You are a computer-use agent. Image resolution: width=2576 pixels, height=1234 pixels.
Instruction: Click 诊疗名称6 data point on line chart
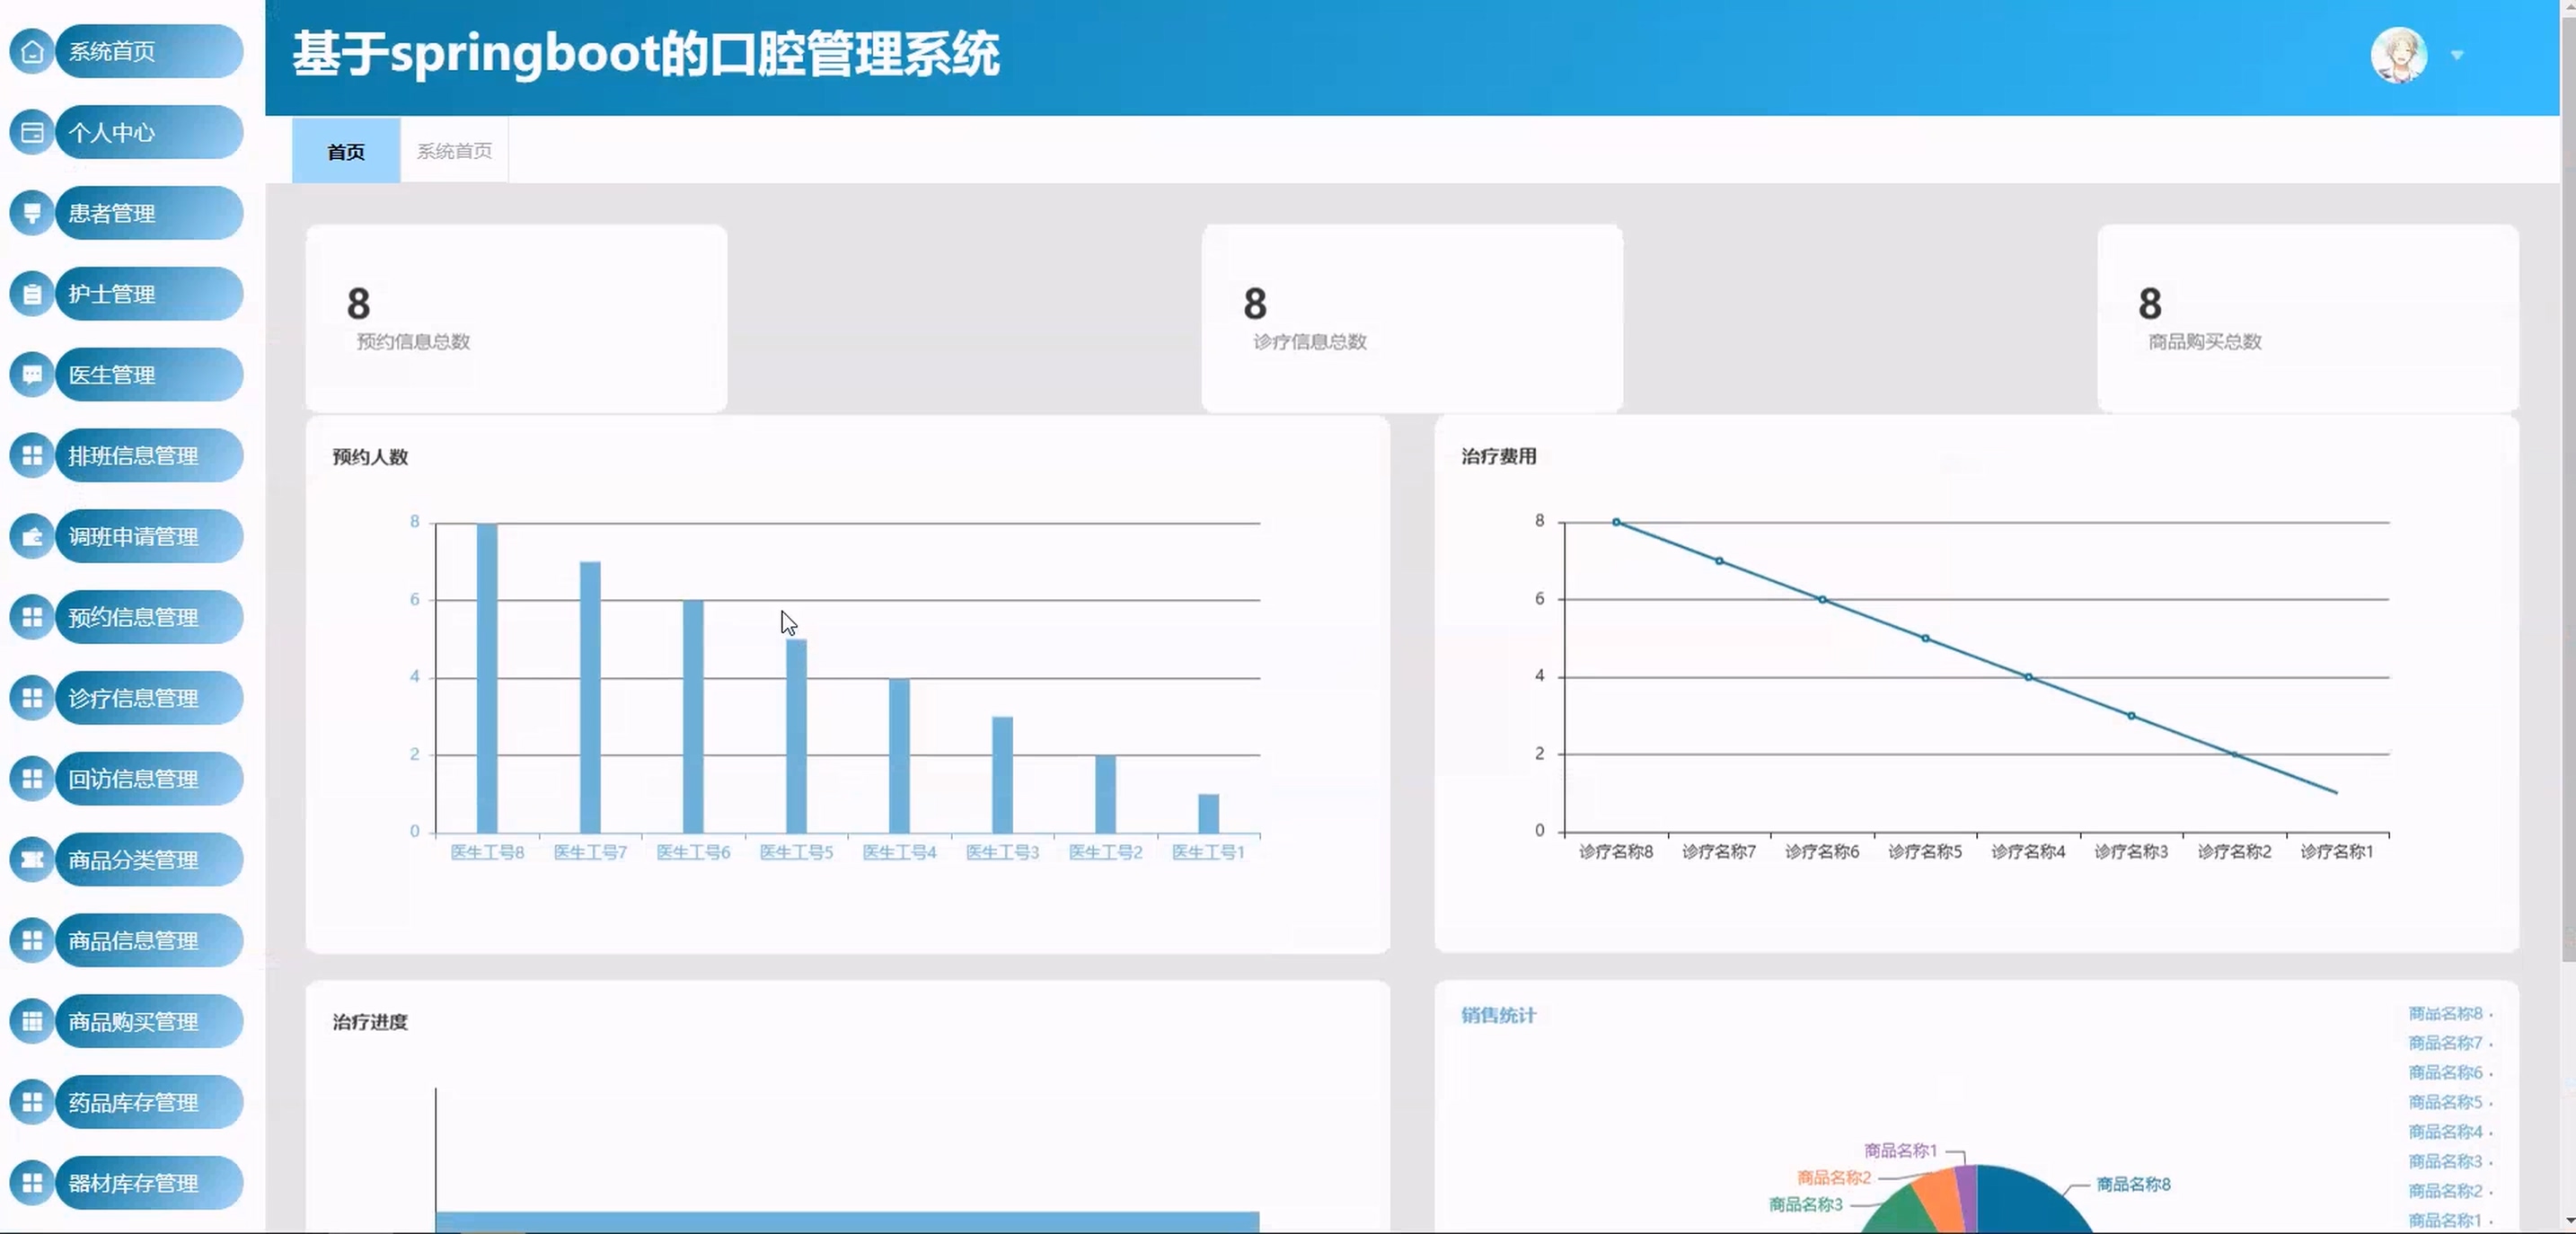[1822, 600]
